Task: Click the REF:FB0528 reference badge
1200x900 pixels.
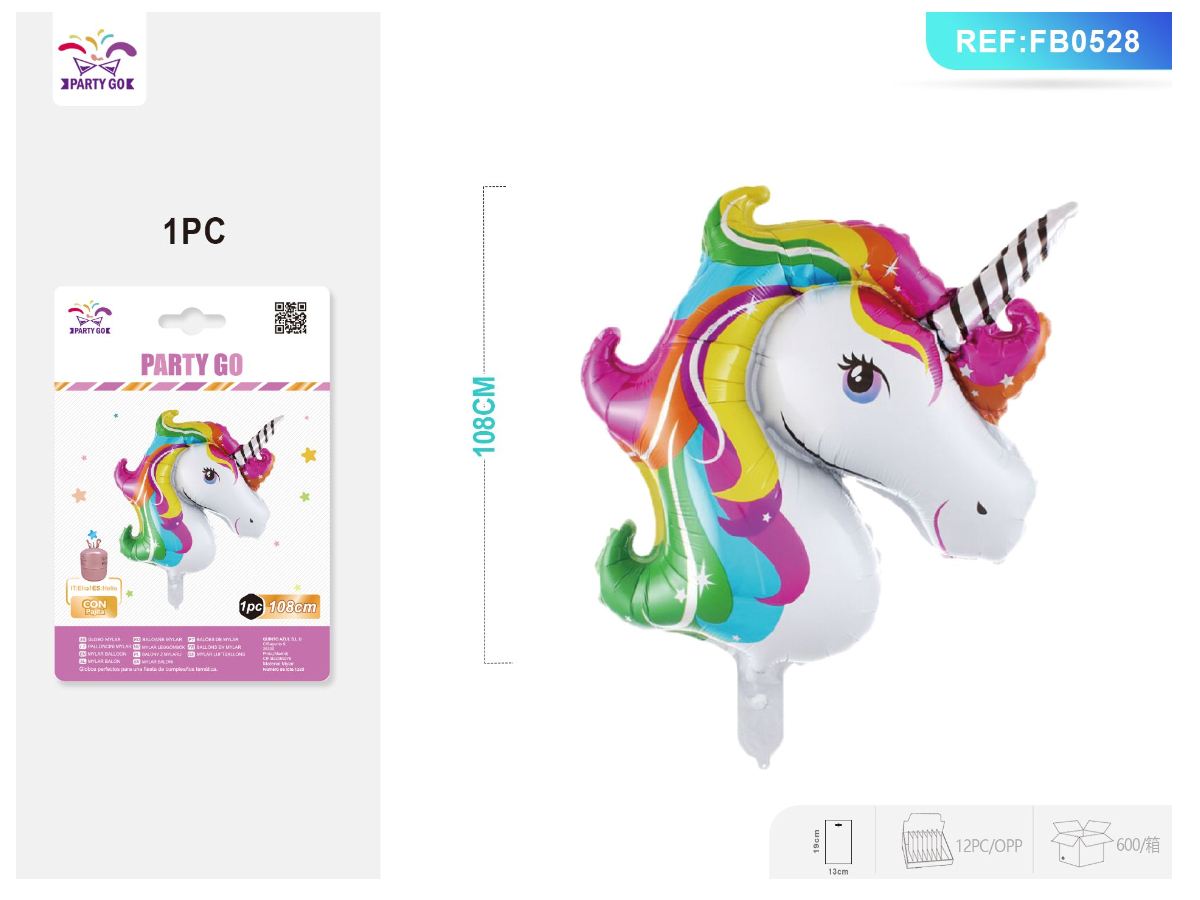Action: (x=1048, y=41)
